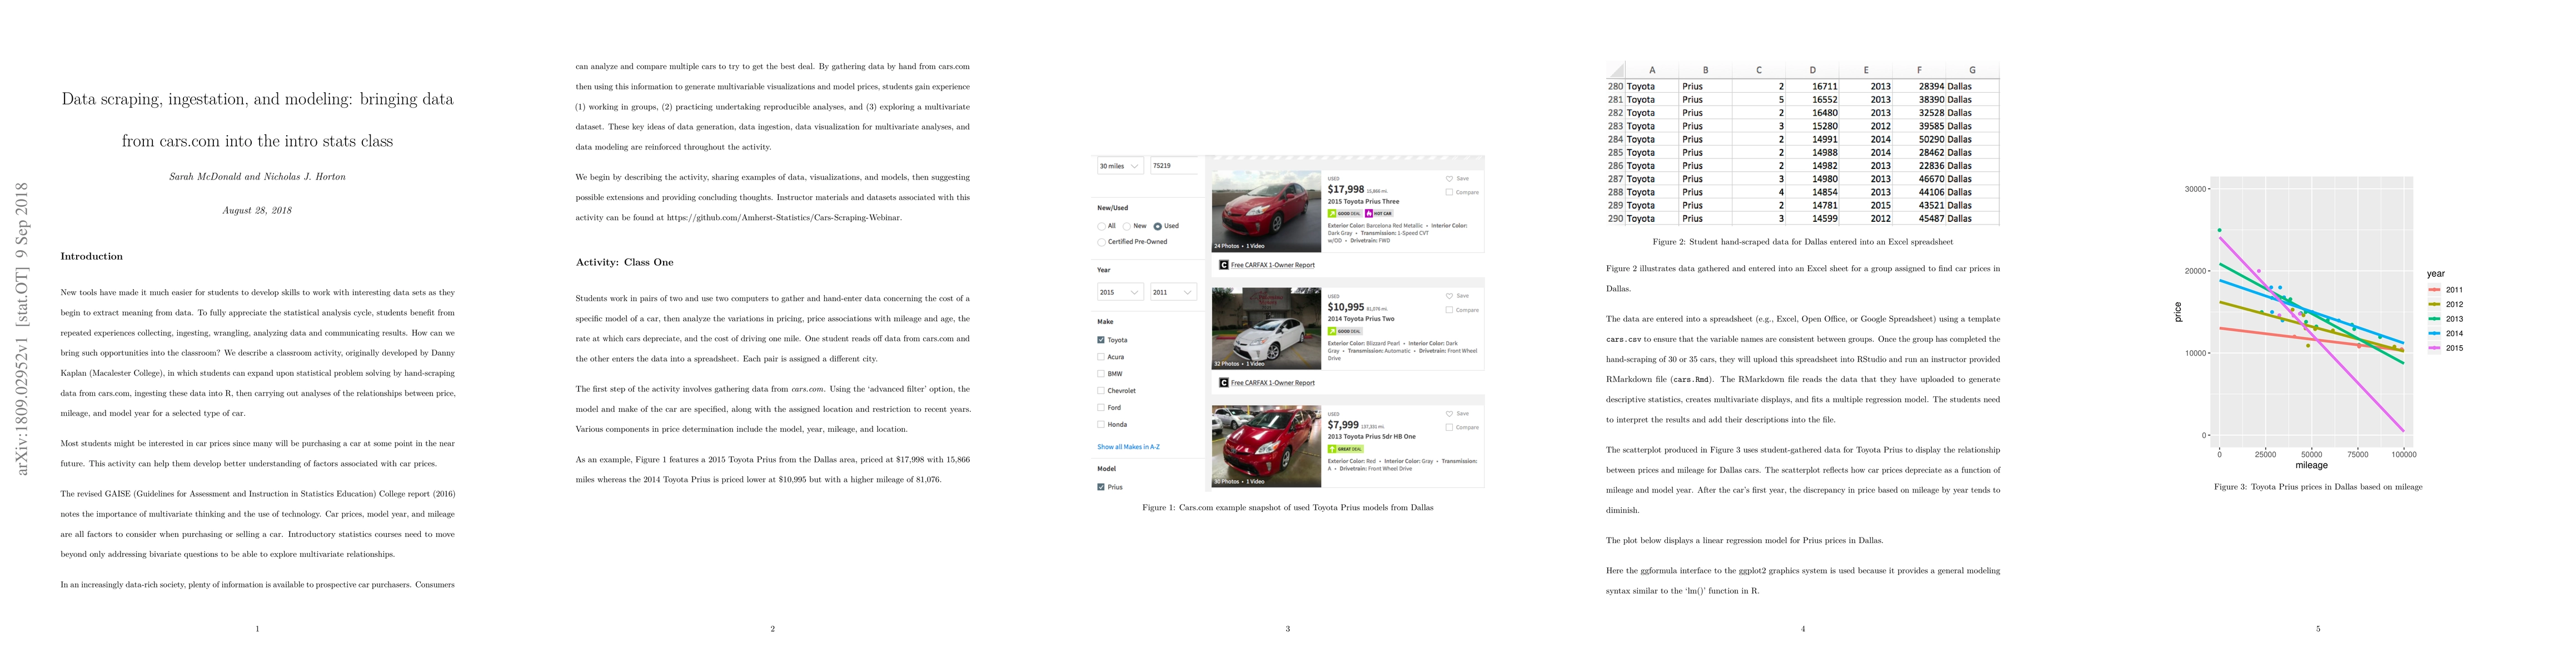Viewport: 2576px width, 667px height.
Task: Click the 2014 blue legend swatch
Action: point(2435,333)
